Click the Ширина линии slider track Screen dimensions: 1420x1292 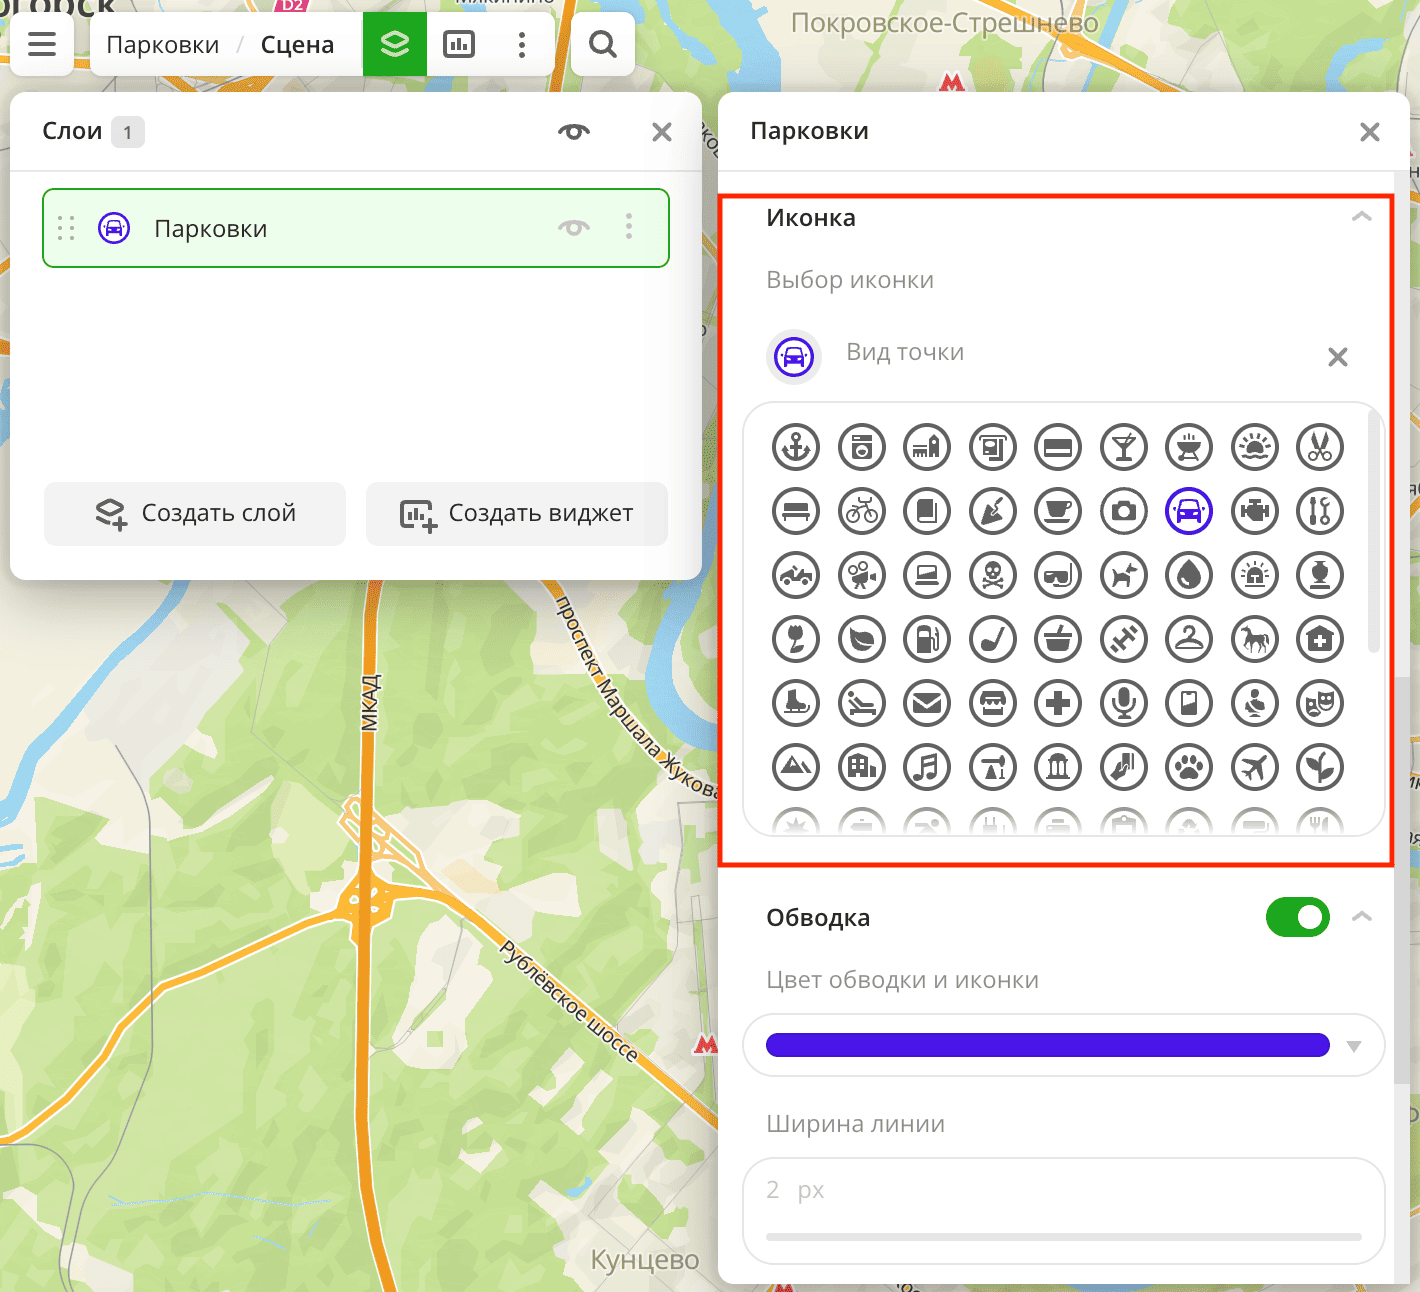[1063, 1237]
